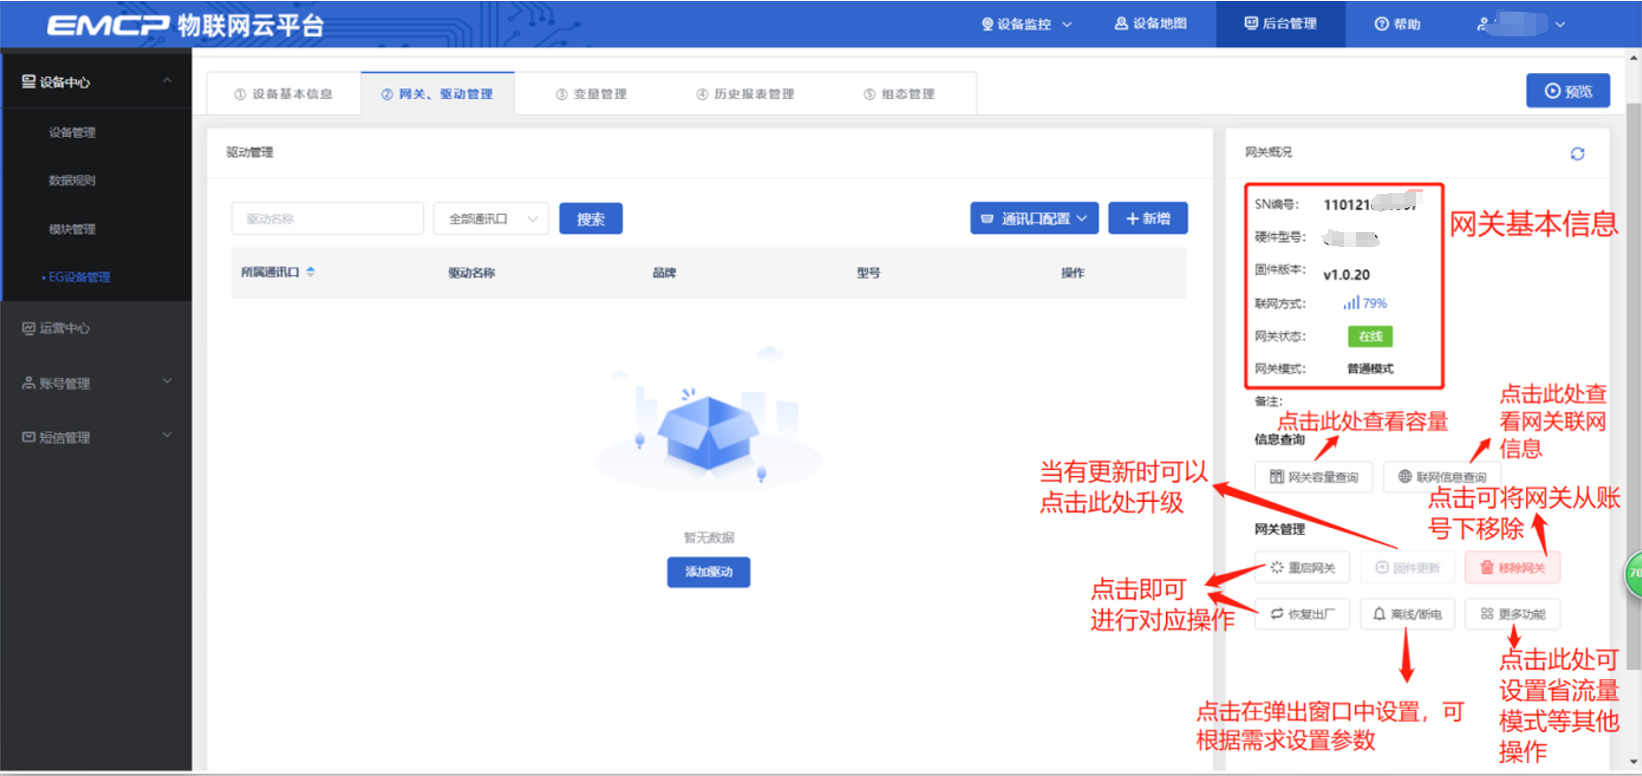Click the 预览 preview button
The width and height of the screenshot is (1642, 776).
pos(1568,91)
